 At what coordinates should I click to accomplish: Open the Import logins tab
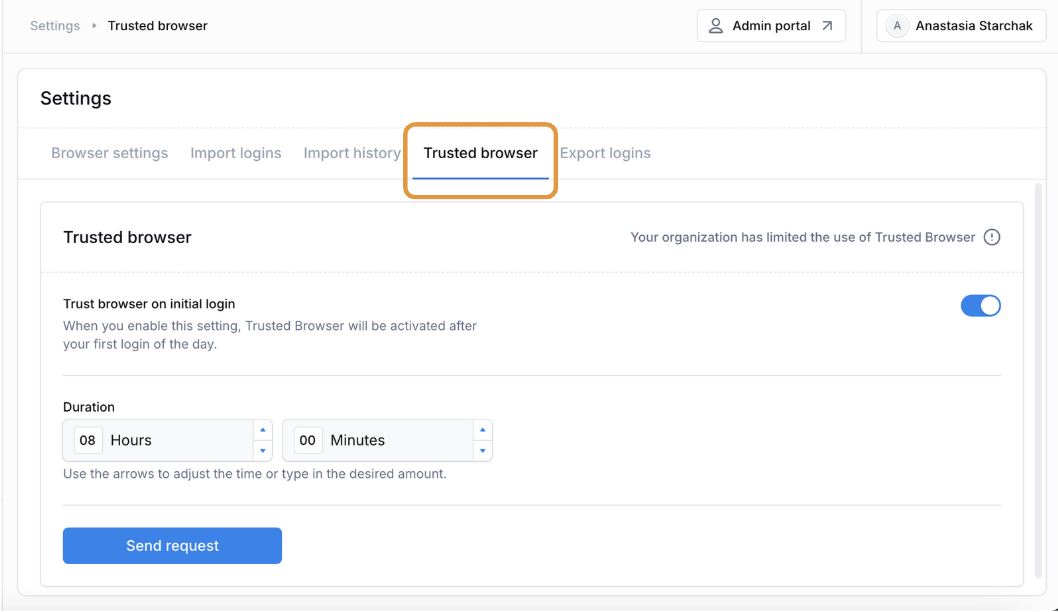235,153
